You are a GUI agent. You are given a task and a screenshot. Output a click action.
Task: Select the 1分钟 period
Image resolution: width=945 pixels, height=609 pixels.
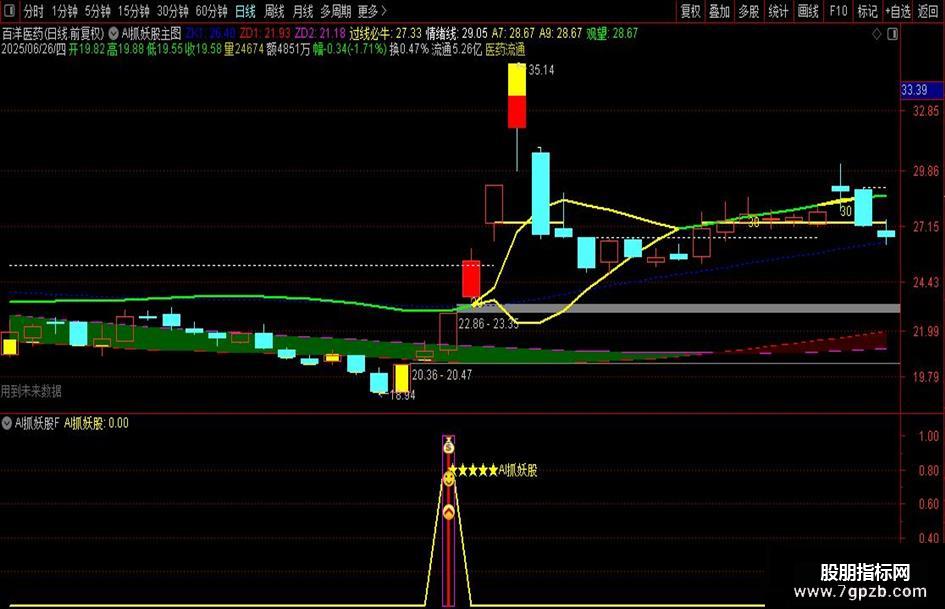(64, 11)
